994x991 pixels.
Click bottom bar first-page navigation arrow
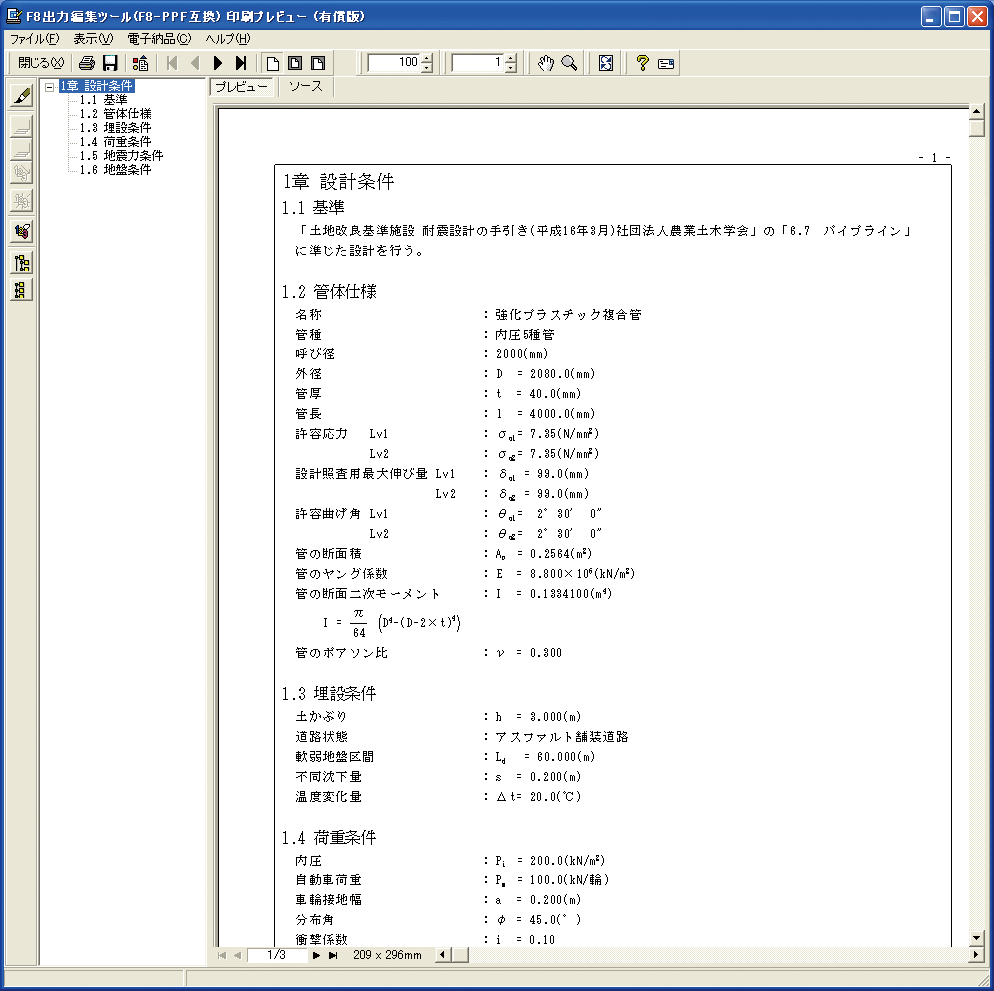(222, 955)
